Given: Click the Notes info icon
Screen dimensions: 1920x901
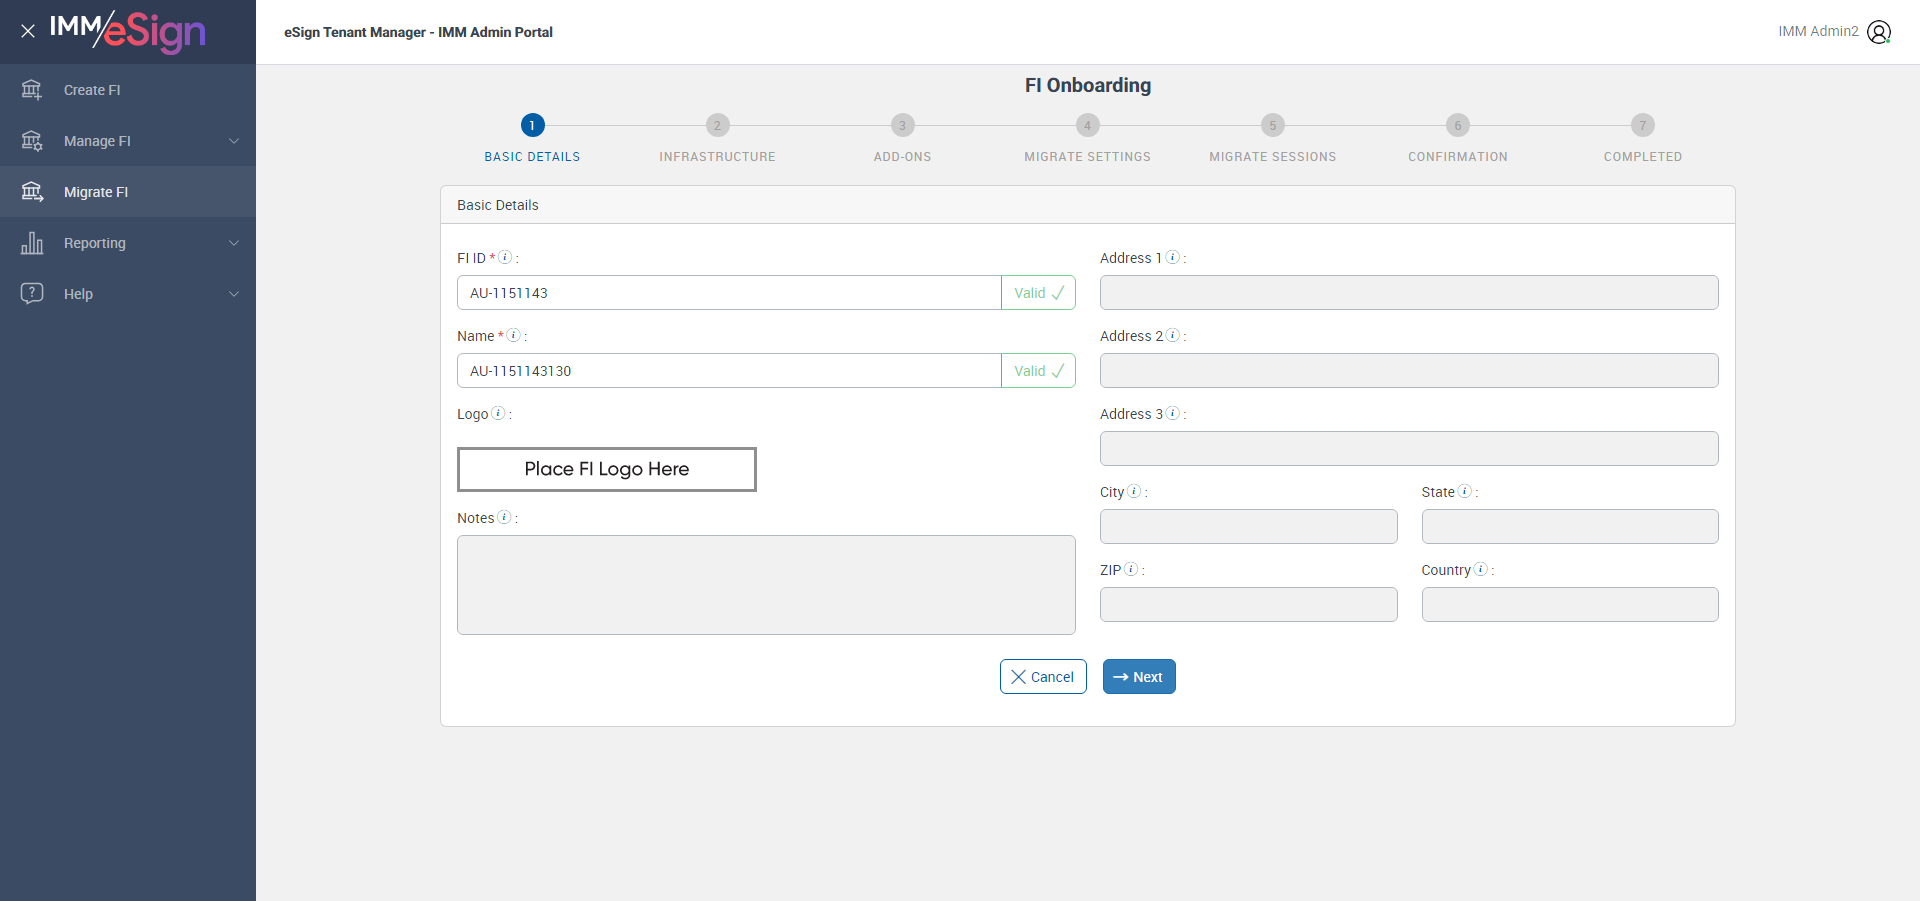Looking at the screenshot, I should (x=504, y=517).
